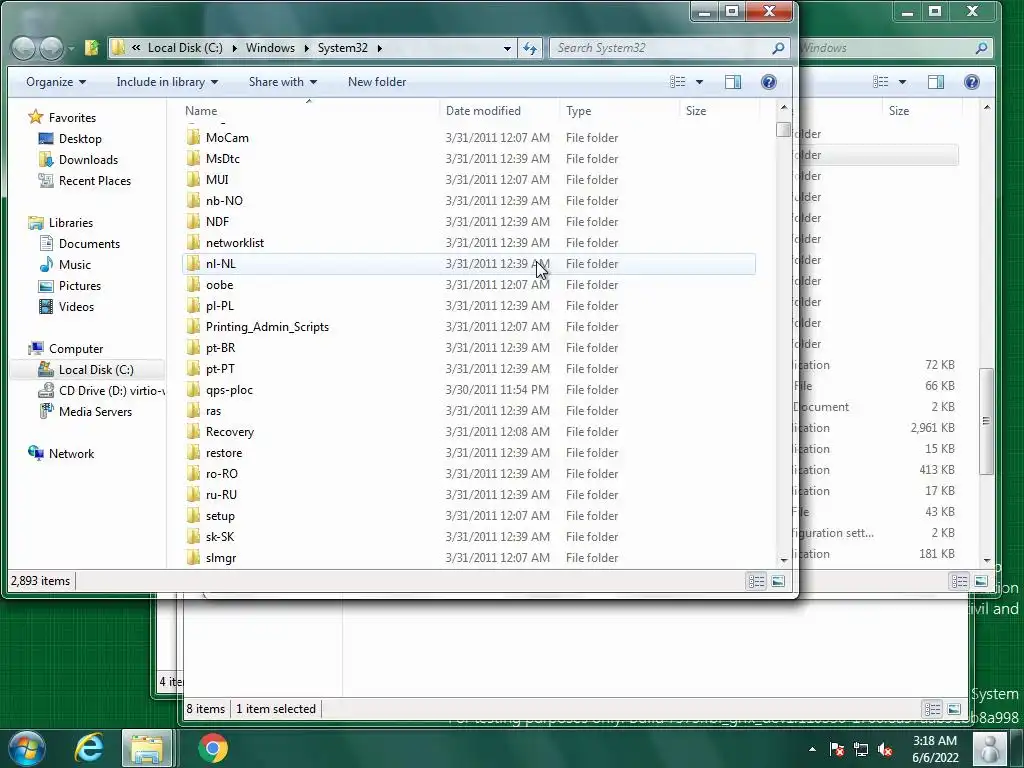Select the oobe folder icon
Image resolution: width=1024 pixels, height=768 pixels.
coord(193,285)
